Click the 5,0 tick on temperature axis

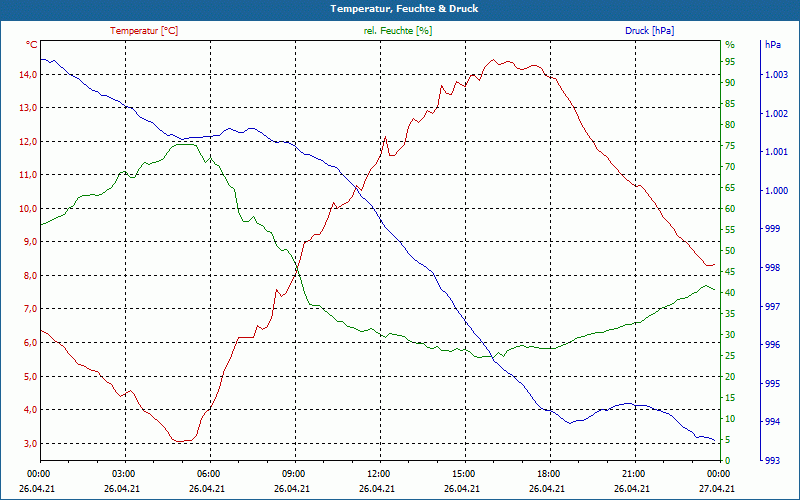tap(31, 377)
